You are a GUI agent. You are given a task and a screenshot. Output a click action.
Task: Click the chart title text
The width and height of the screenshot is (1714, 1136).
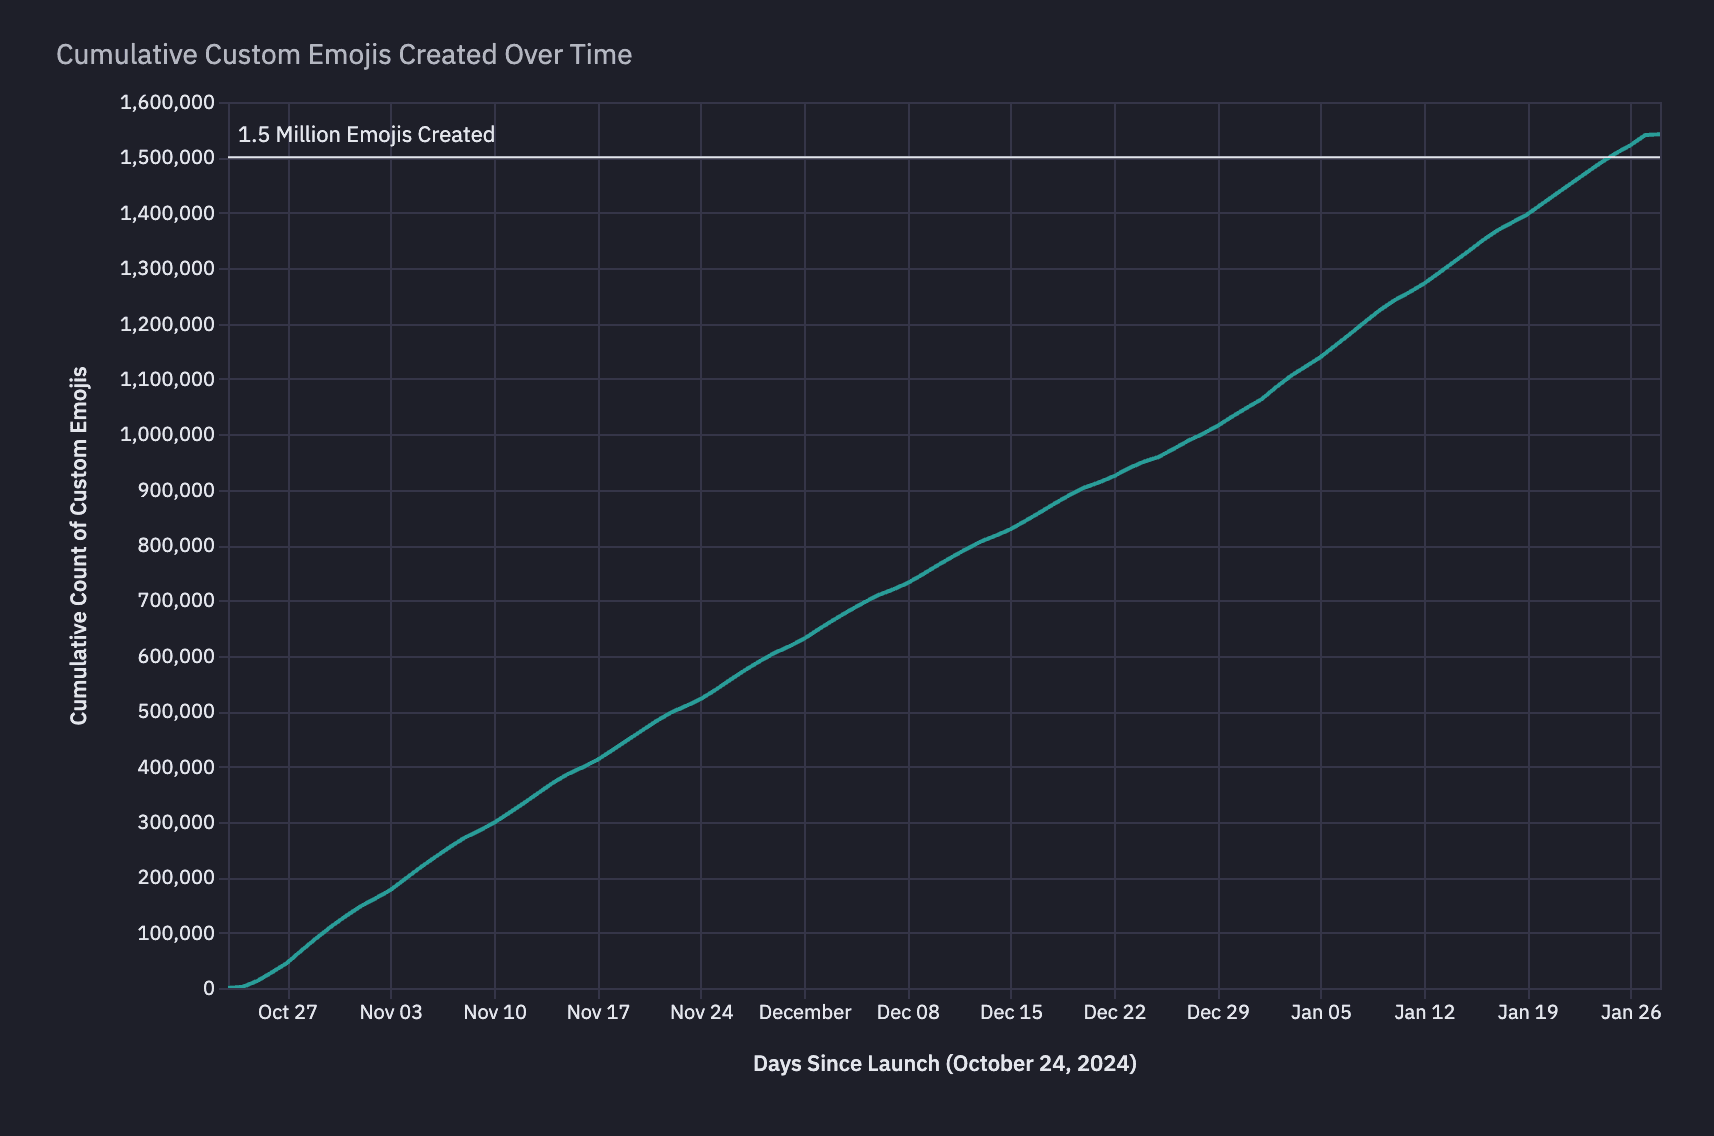(x=344, y=55)
